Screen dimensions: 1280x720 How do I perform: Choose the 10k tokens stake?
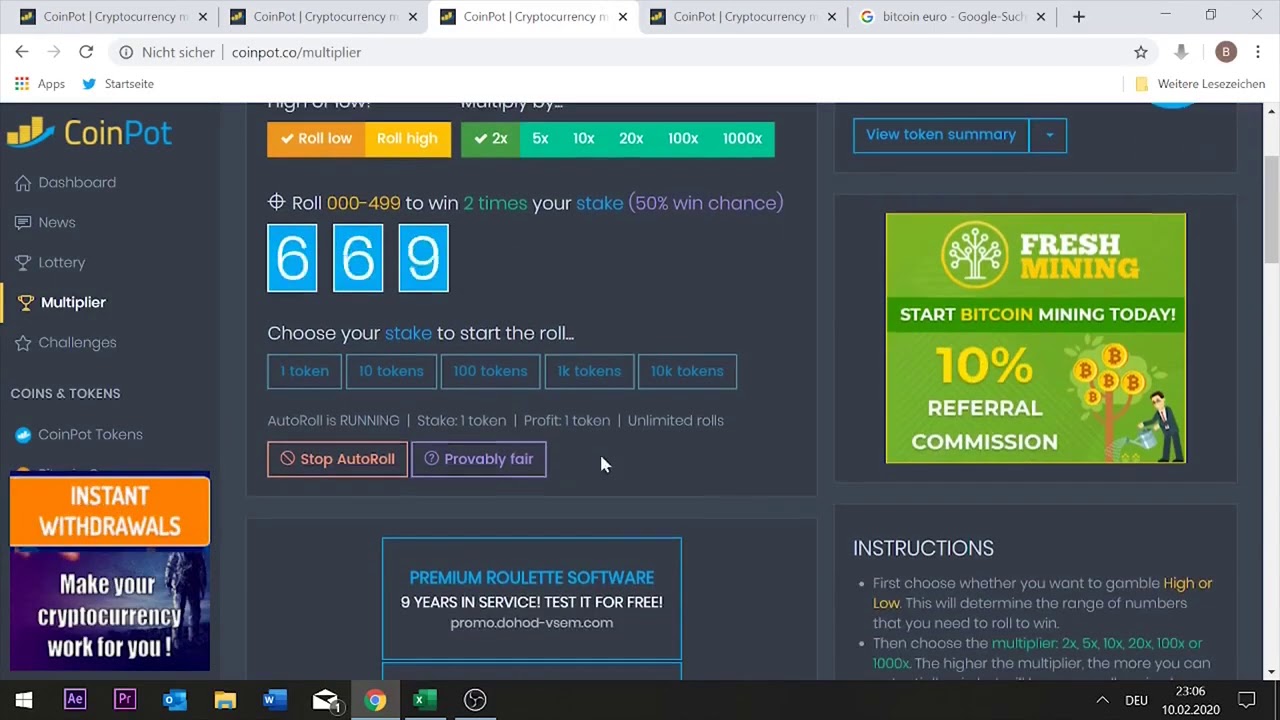click(x=687, y=371)
